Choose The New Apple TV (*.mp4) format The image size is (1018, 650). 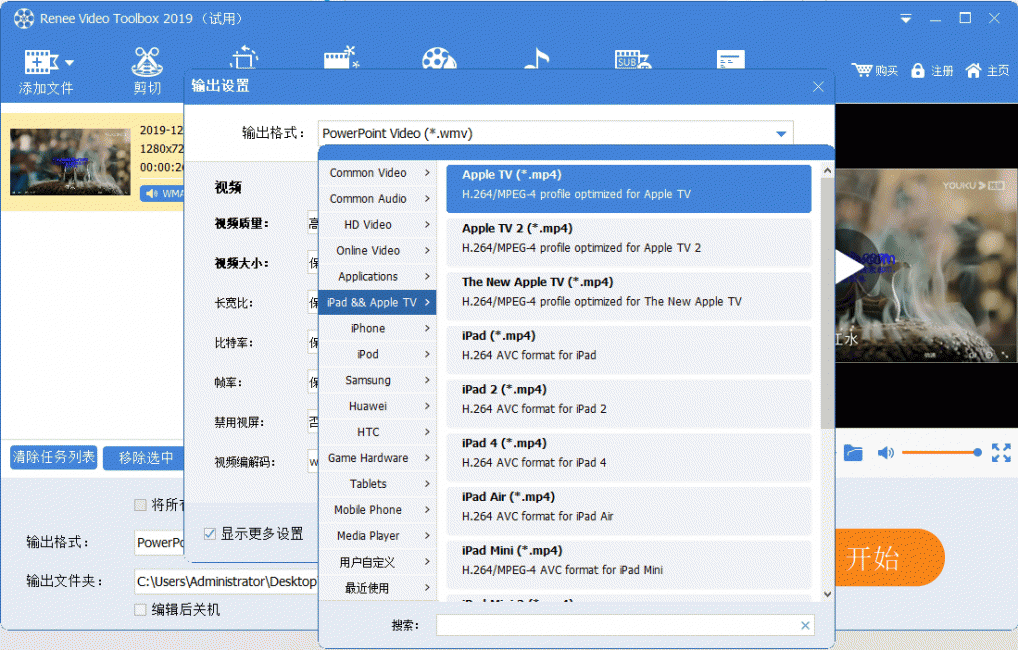point(628,296)
